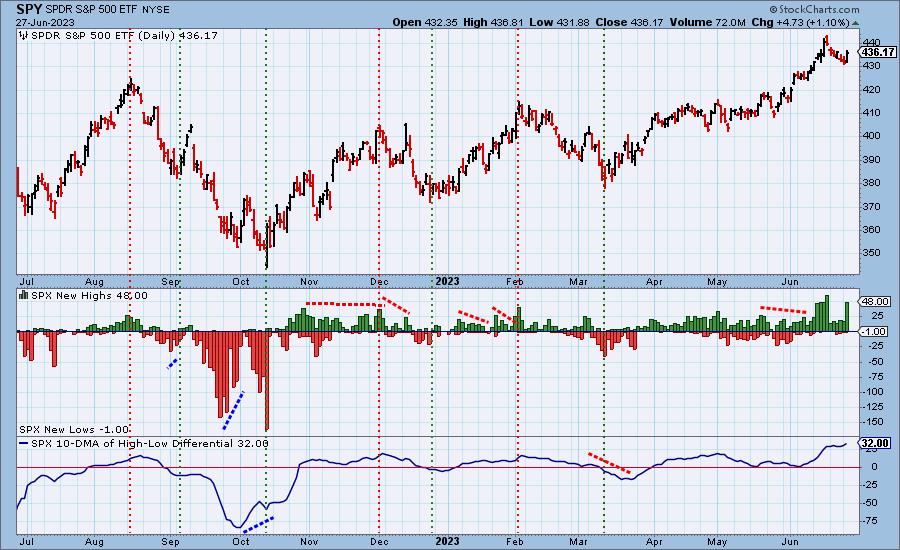This screenshot has height=550, width=900.
Task: Click the 'SPDR S&P 500 ETF (Daily) 436.17' legend
Action: click(x=124, y=36)
